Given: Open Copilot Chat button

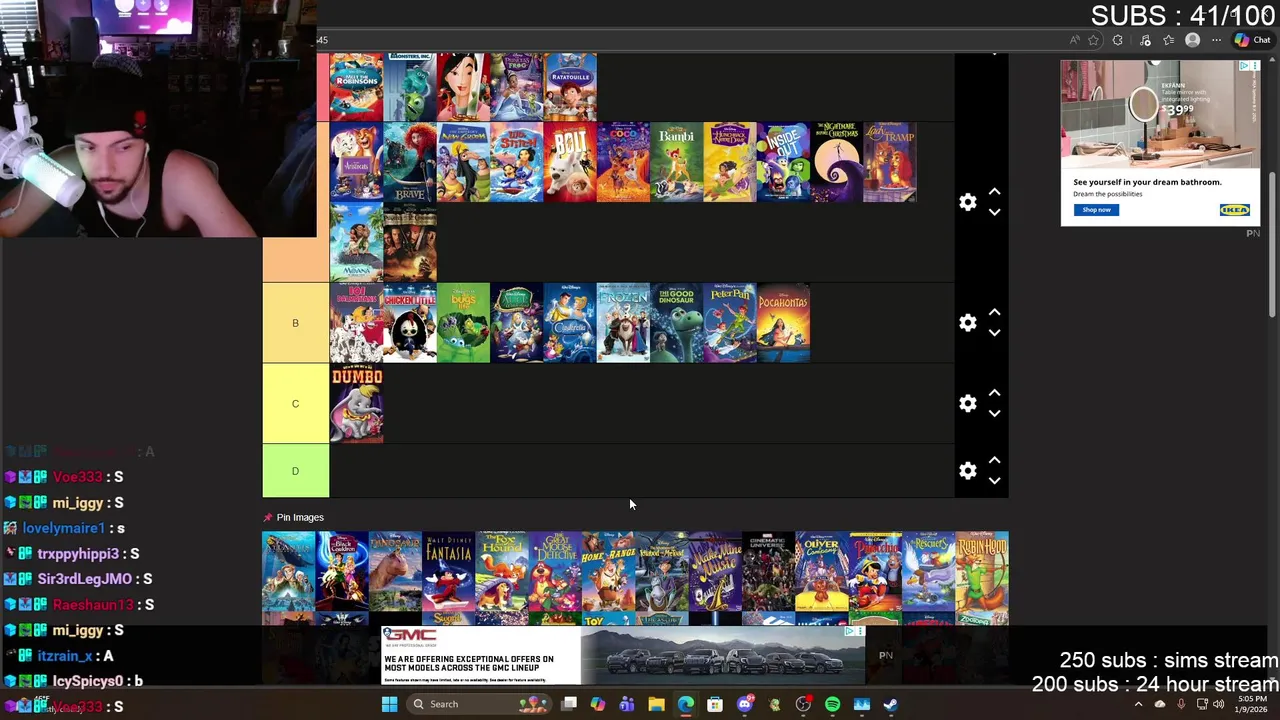Looking at the screenshot, I should click(x=1253, y=40).
